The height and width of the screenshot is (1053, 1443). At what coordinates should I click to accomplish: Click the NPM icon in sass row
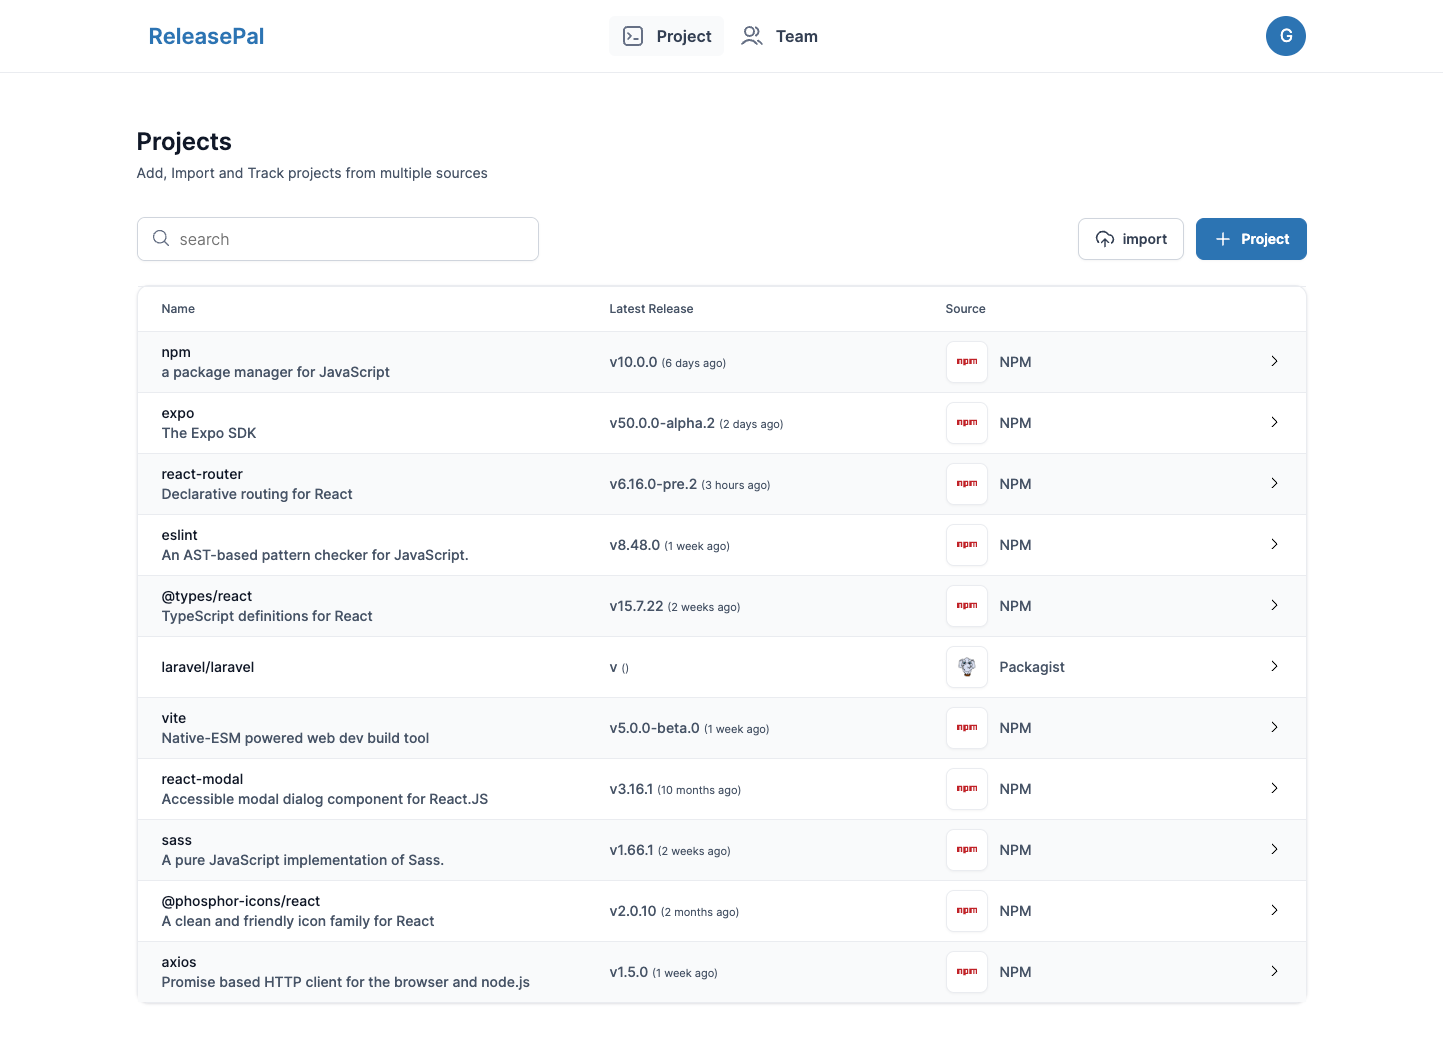coord(967,850)
